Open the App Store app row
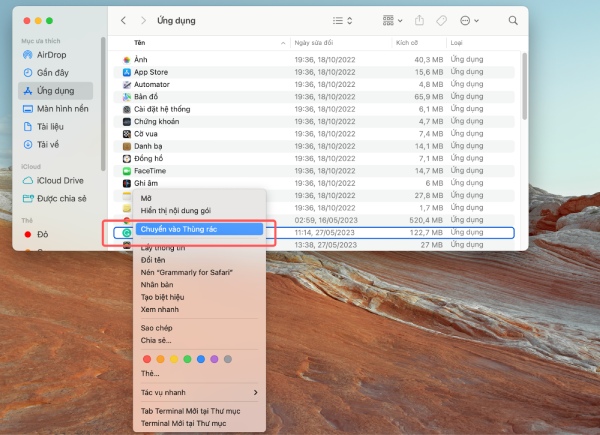Image resolution: width=600 pixels, height=435 pixels. [x=314, y=72]
